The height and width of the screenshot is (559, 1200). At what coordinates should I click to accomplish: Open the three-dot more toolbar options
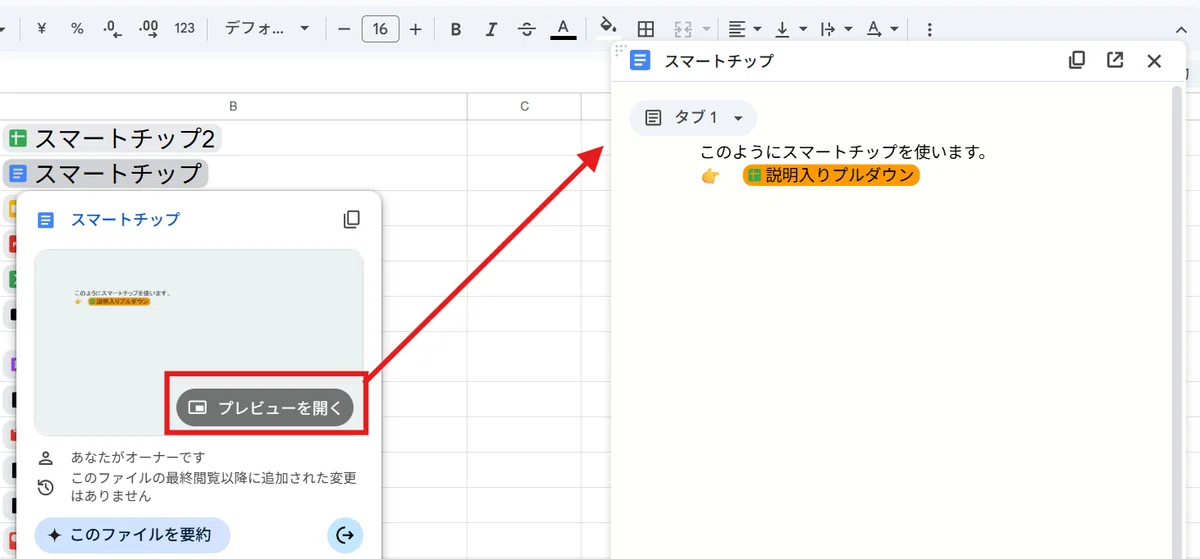pyautogui.click(x=929, y=29)
